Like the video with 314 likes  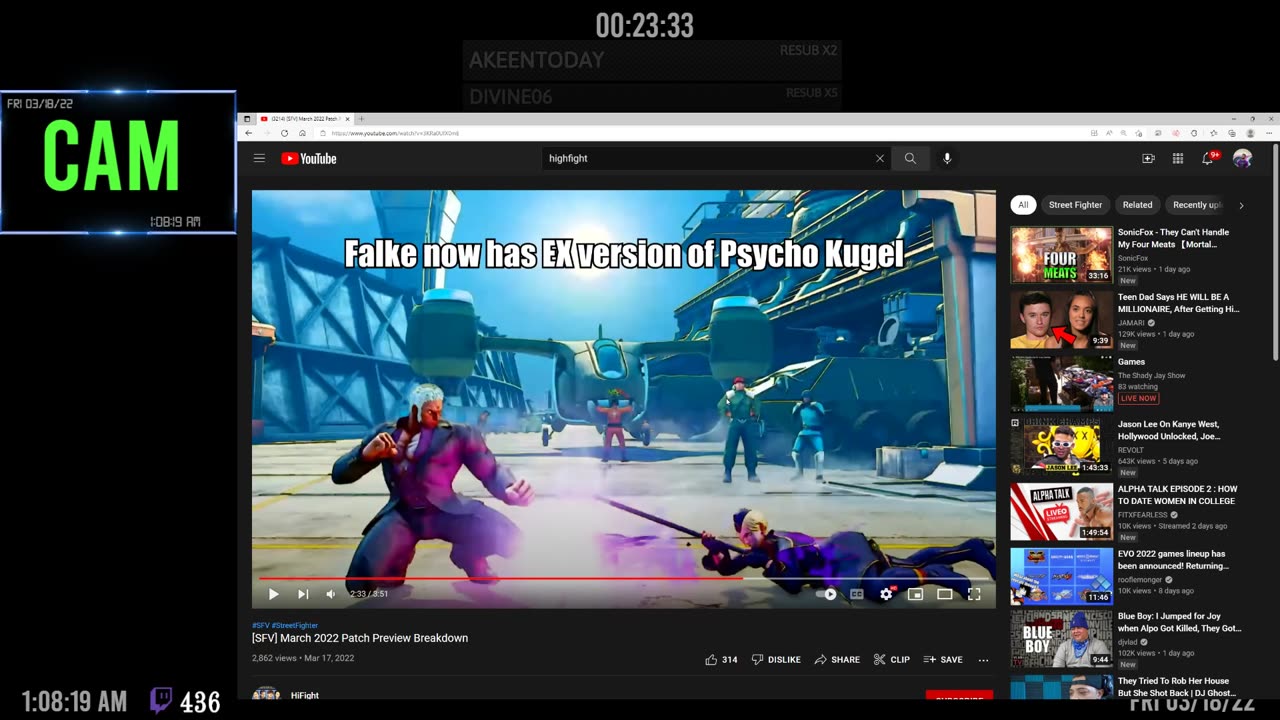pyautogui.click(x=721, y=660)
